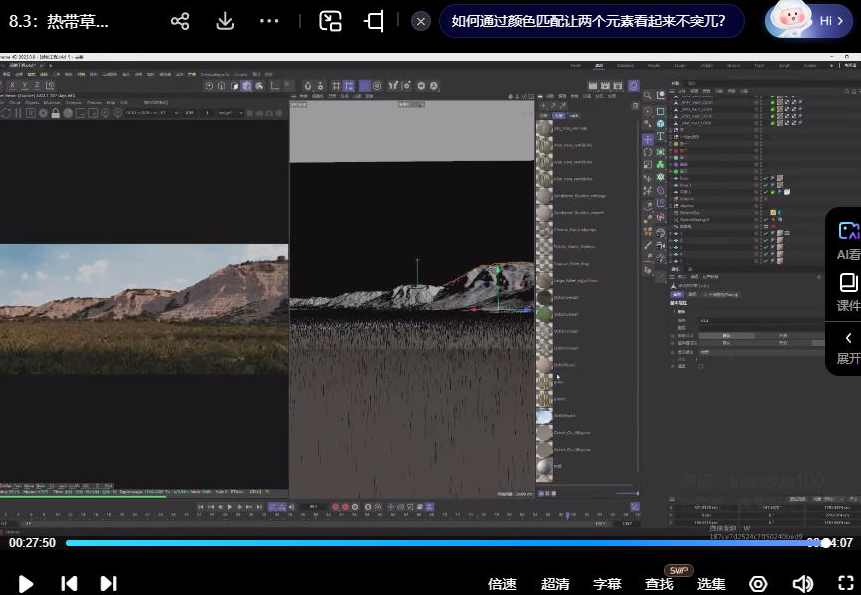861x595 pixels.
Task: Mute the video with the speaker icon
Action: [x=802, y=583]
